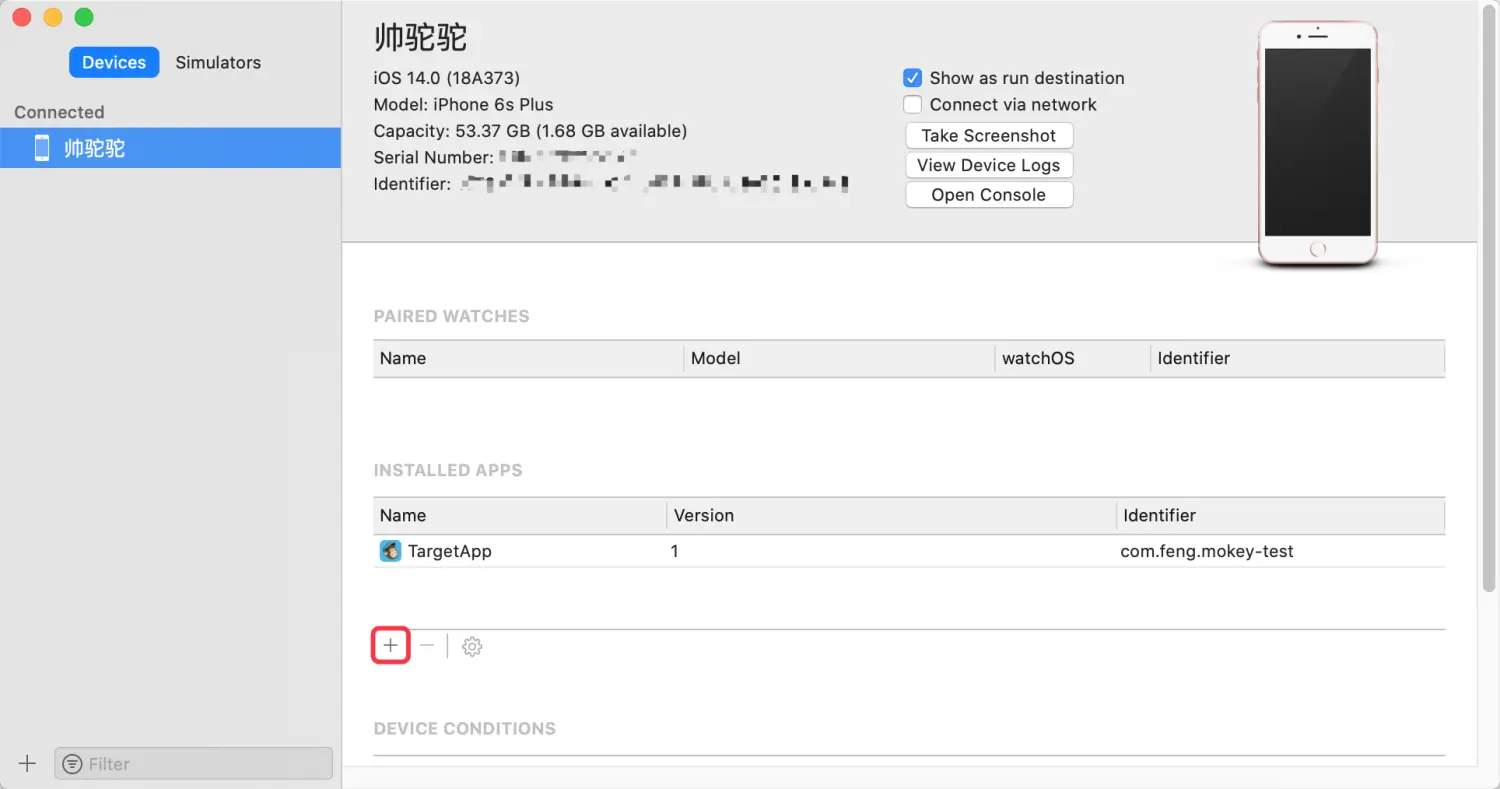
Task: Click the Installed Apps Version column header
Action: 891,515
